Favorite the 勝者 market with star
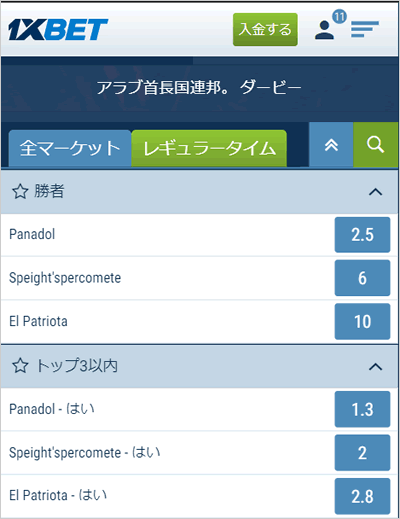400x519 pixels. tap(20, 192)
